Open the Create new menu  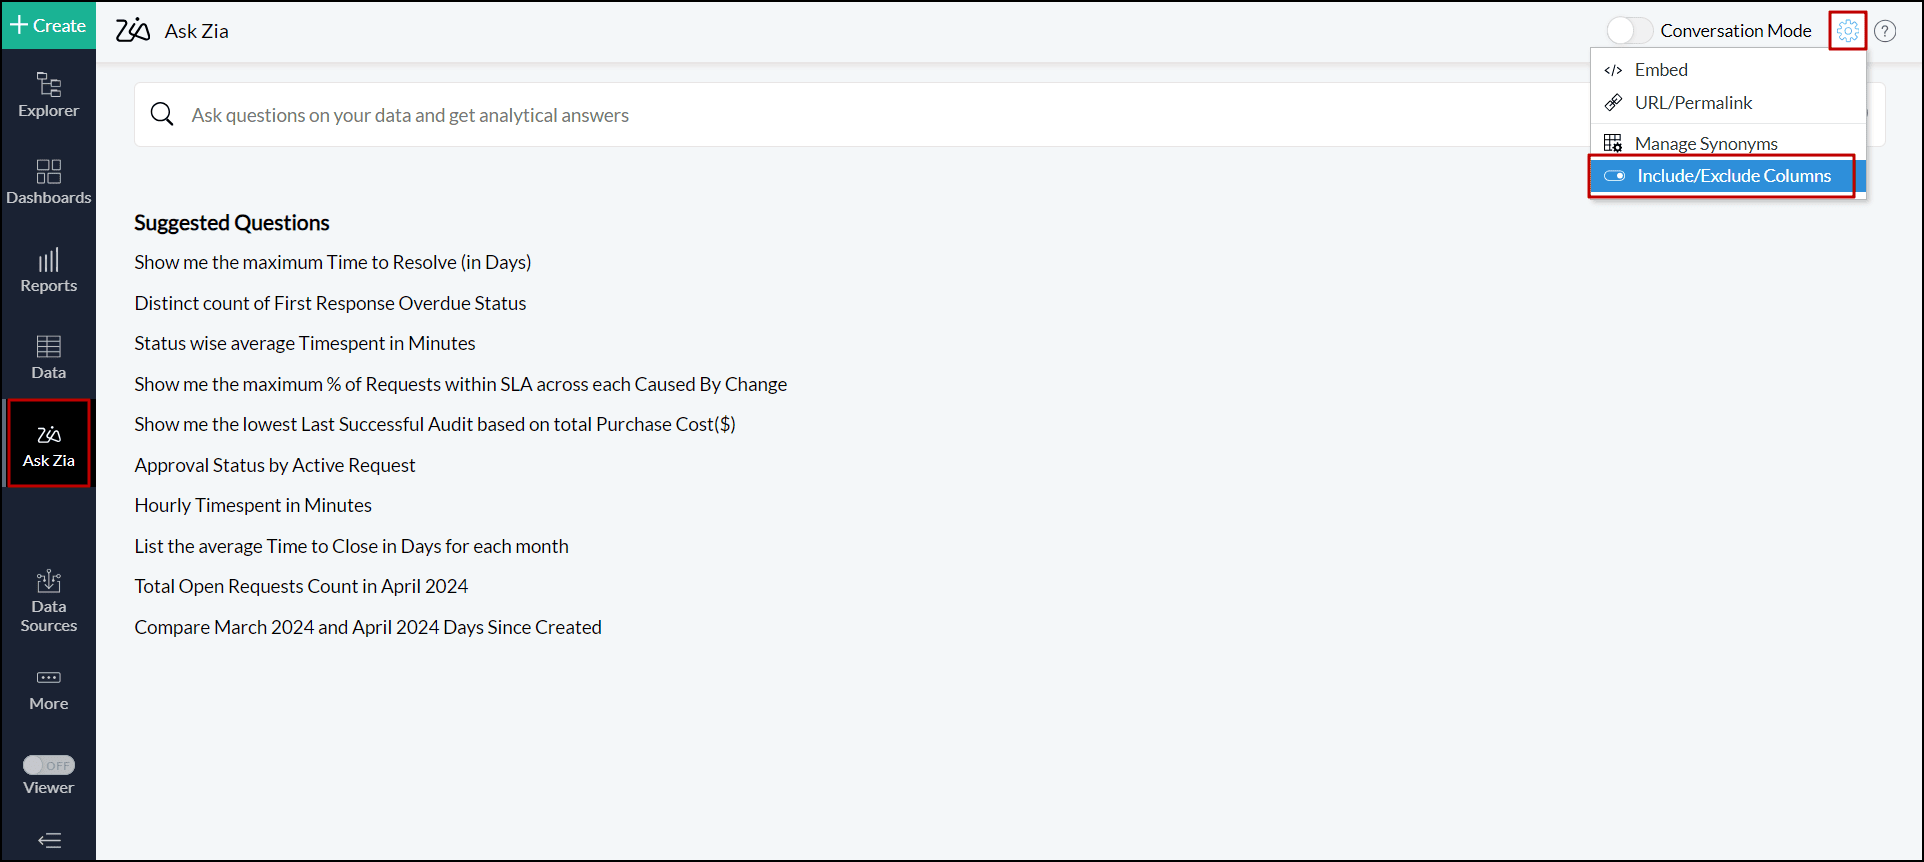pyautogui.click(x=48, y=25)
